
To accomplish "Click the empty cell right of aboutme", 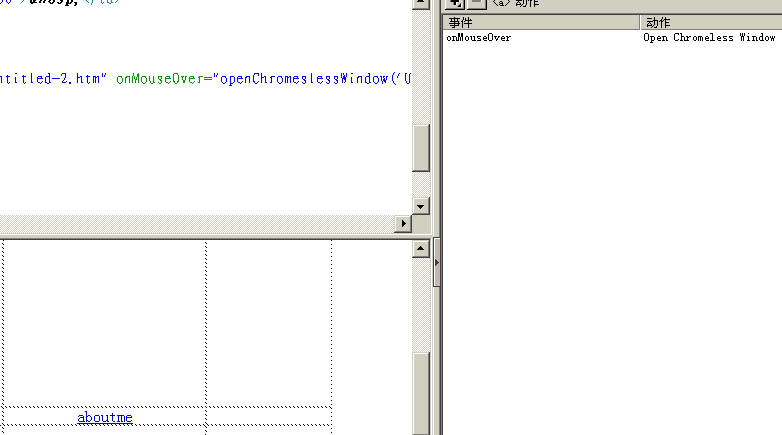I will tap(268, 418).
